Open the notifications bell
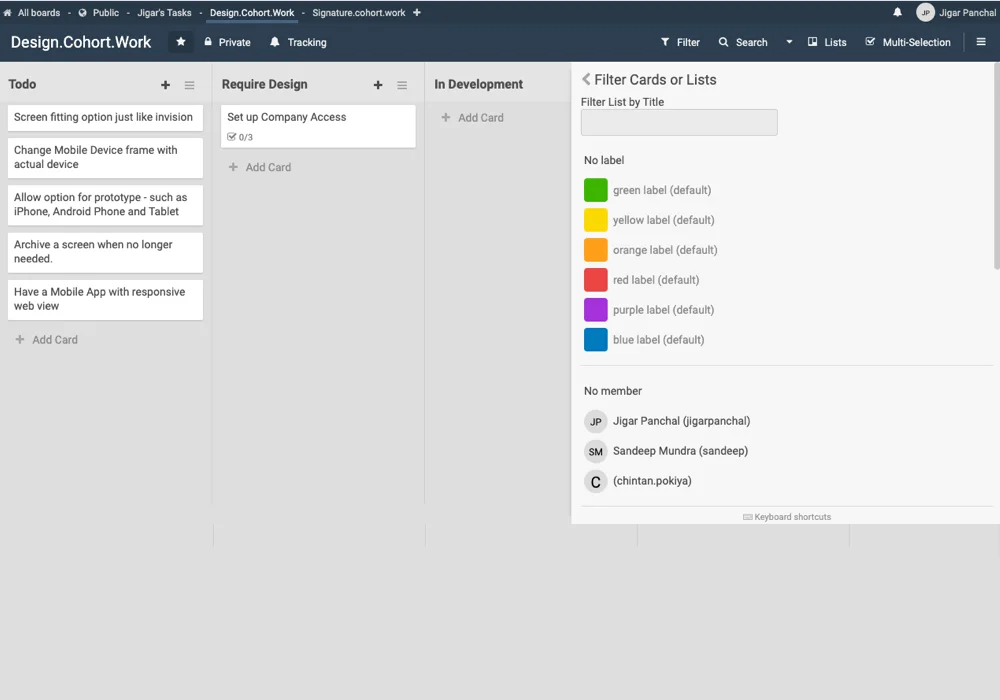The image size is (1000, 700). coord(897,13)
